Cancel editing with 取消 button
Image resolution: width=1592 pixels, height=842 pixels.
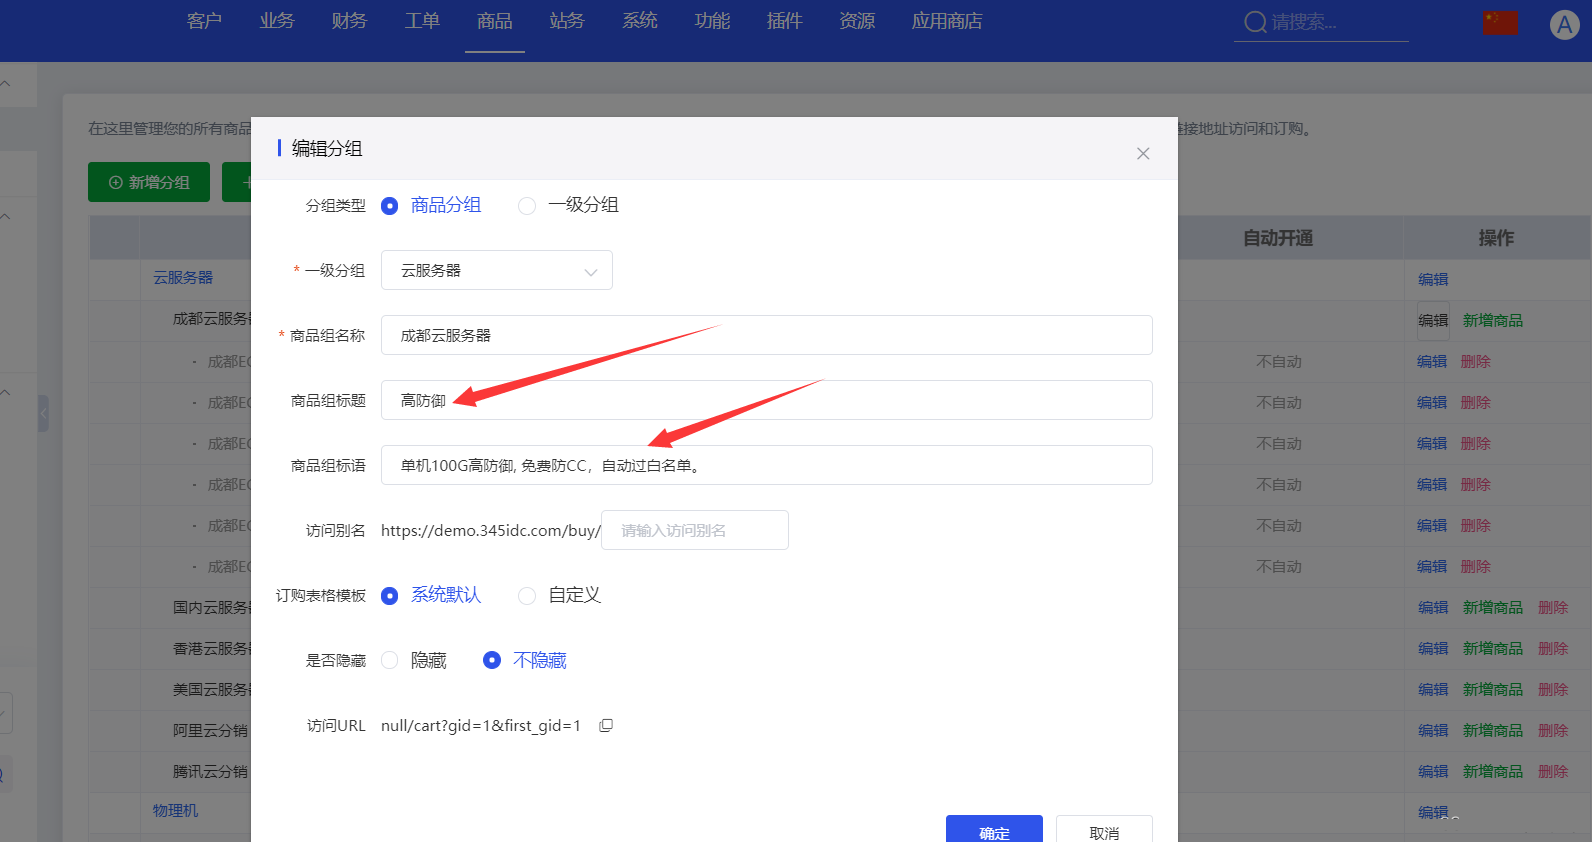coord(1104,830)
